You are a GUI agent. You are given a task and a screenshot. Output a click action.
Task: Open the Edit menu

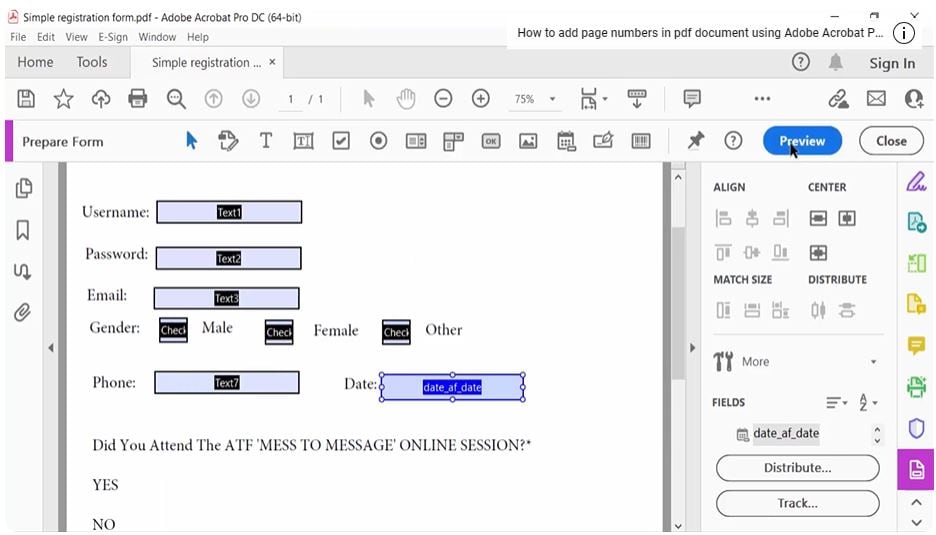46,37
